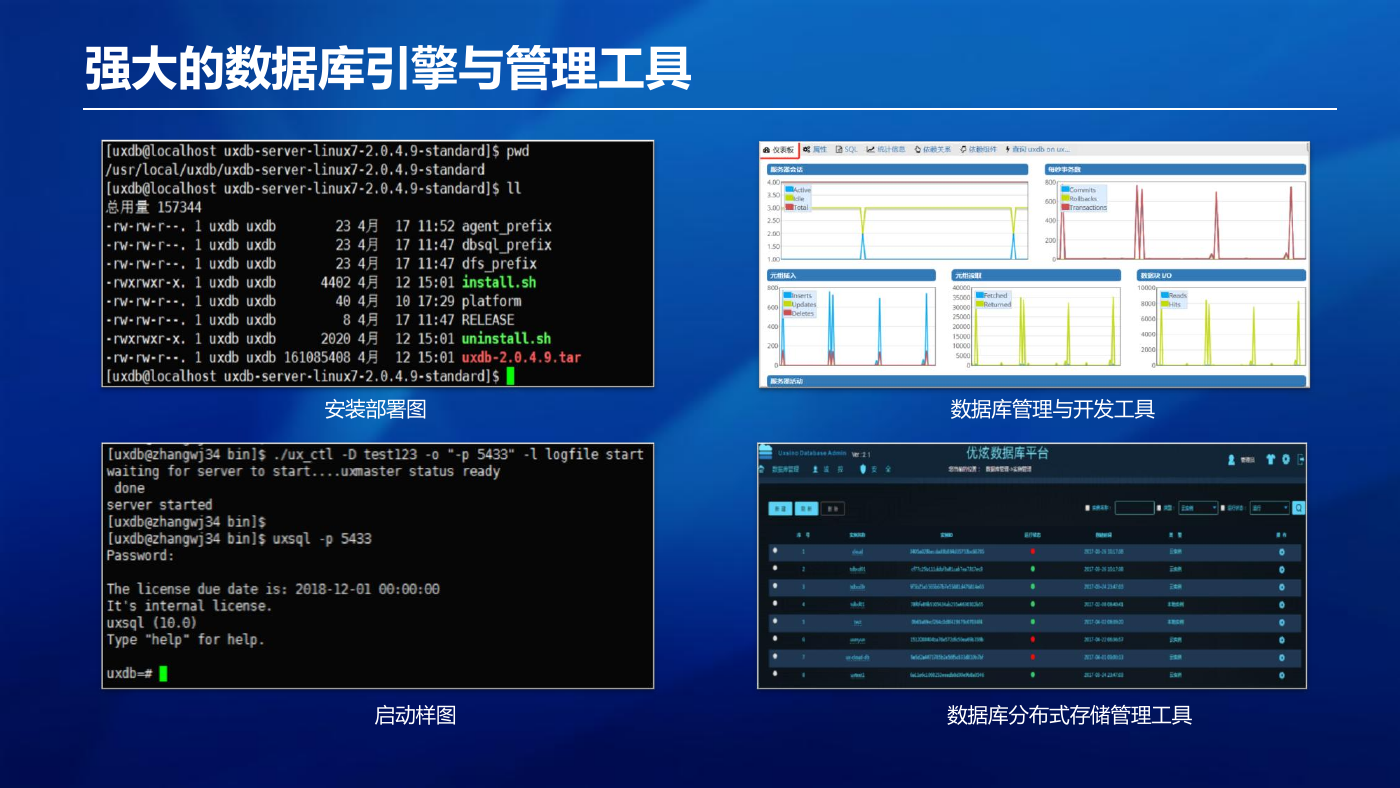Open the 类型 filter dropdown
Screen dimensions: 1400x788
(1198, 508)
